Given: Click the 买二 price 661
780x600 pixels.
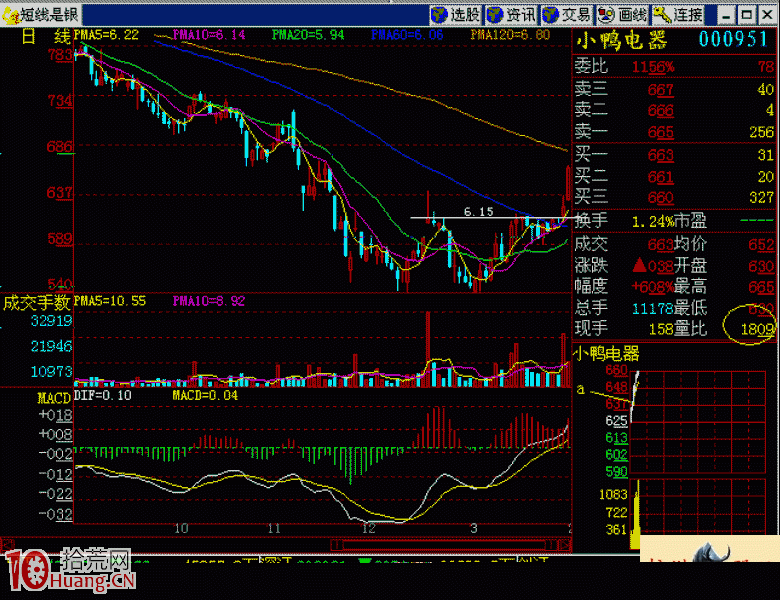Looking at the screenshot, I should click(x=661, y=177).
